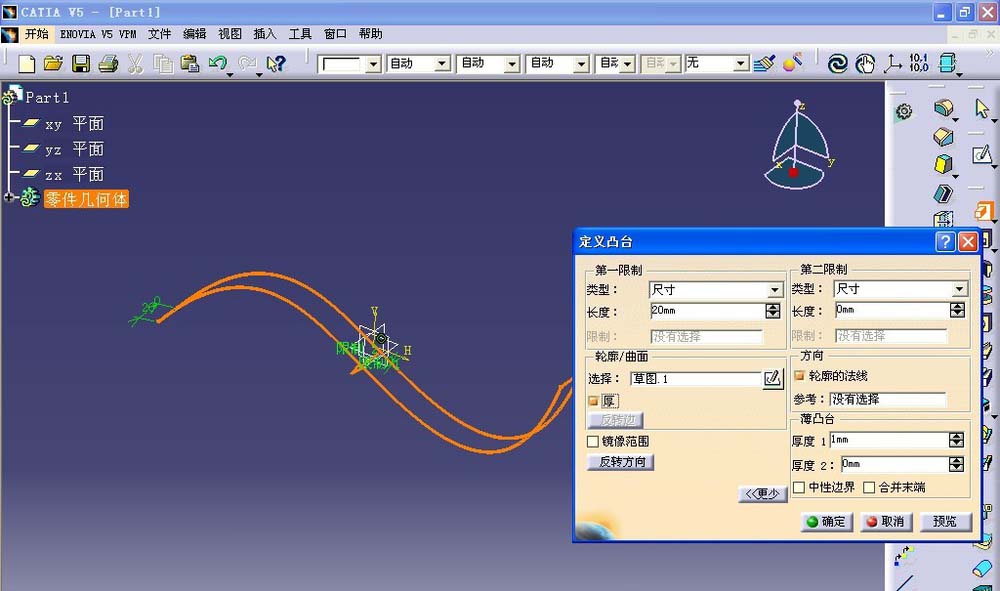Open the first empty toolbar combo box
The height and width of the screenshot is (591, 1000).
[x=374, y=64]
